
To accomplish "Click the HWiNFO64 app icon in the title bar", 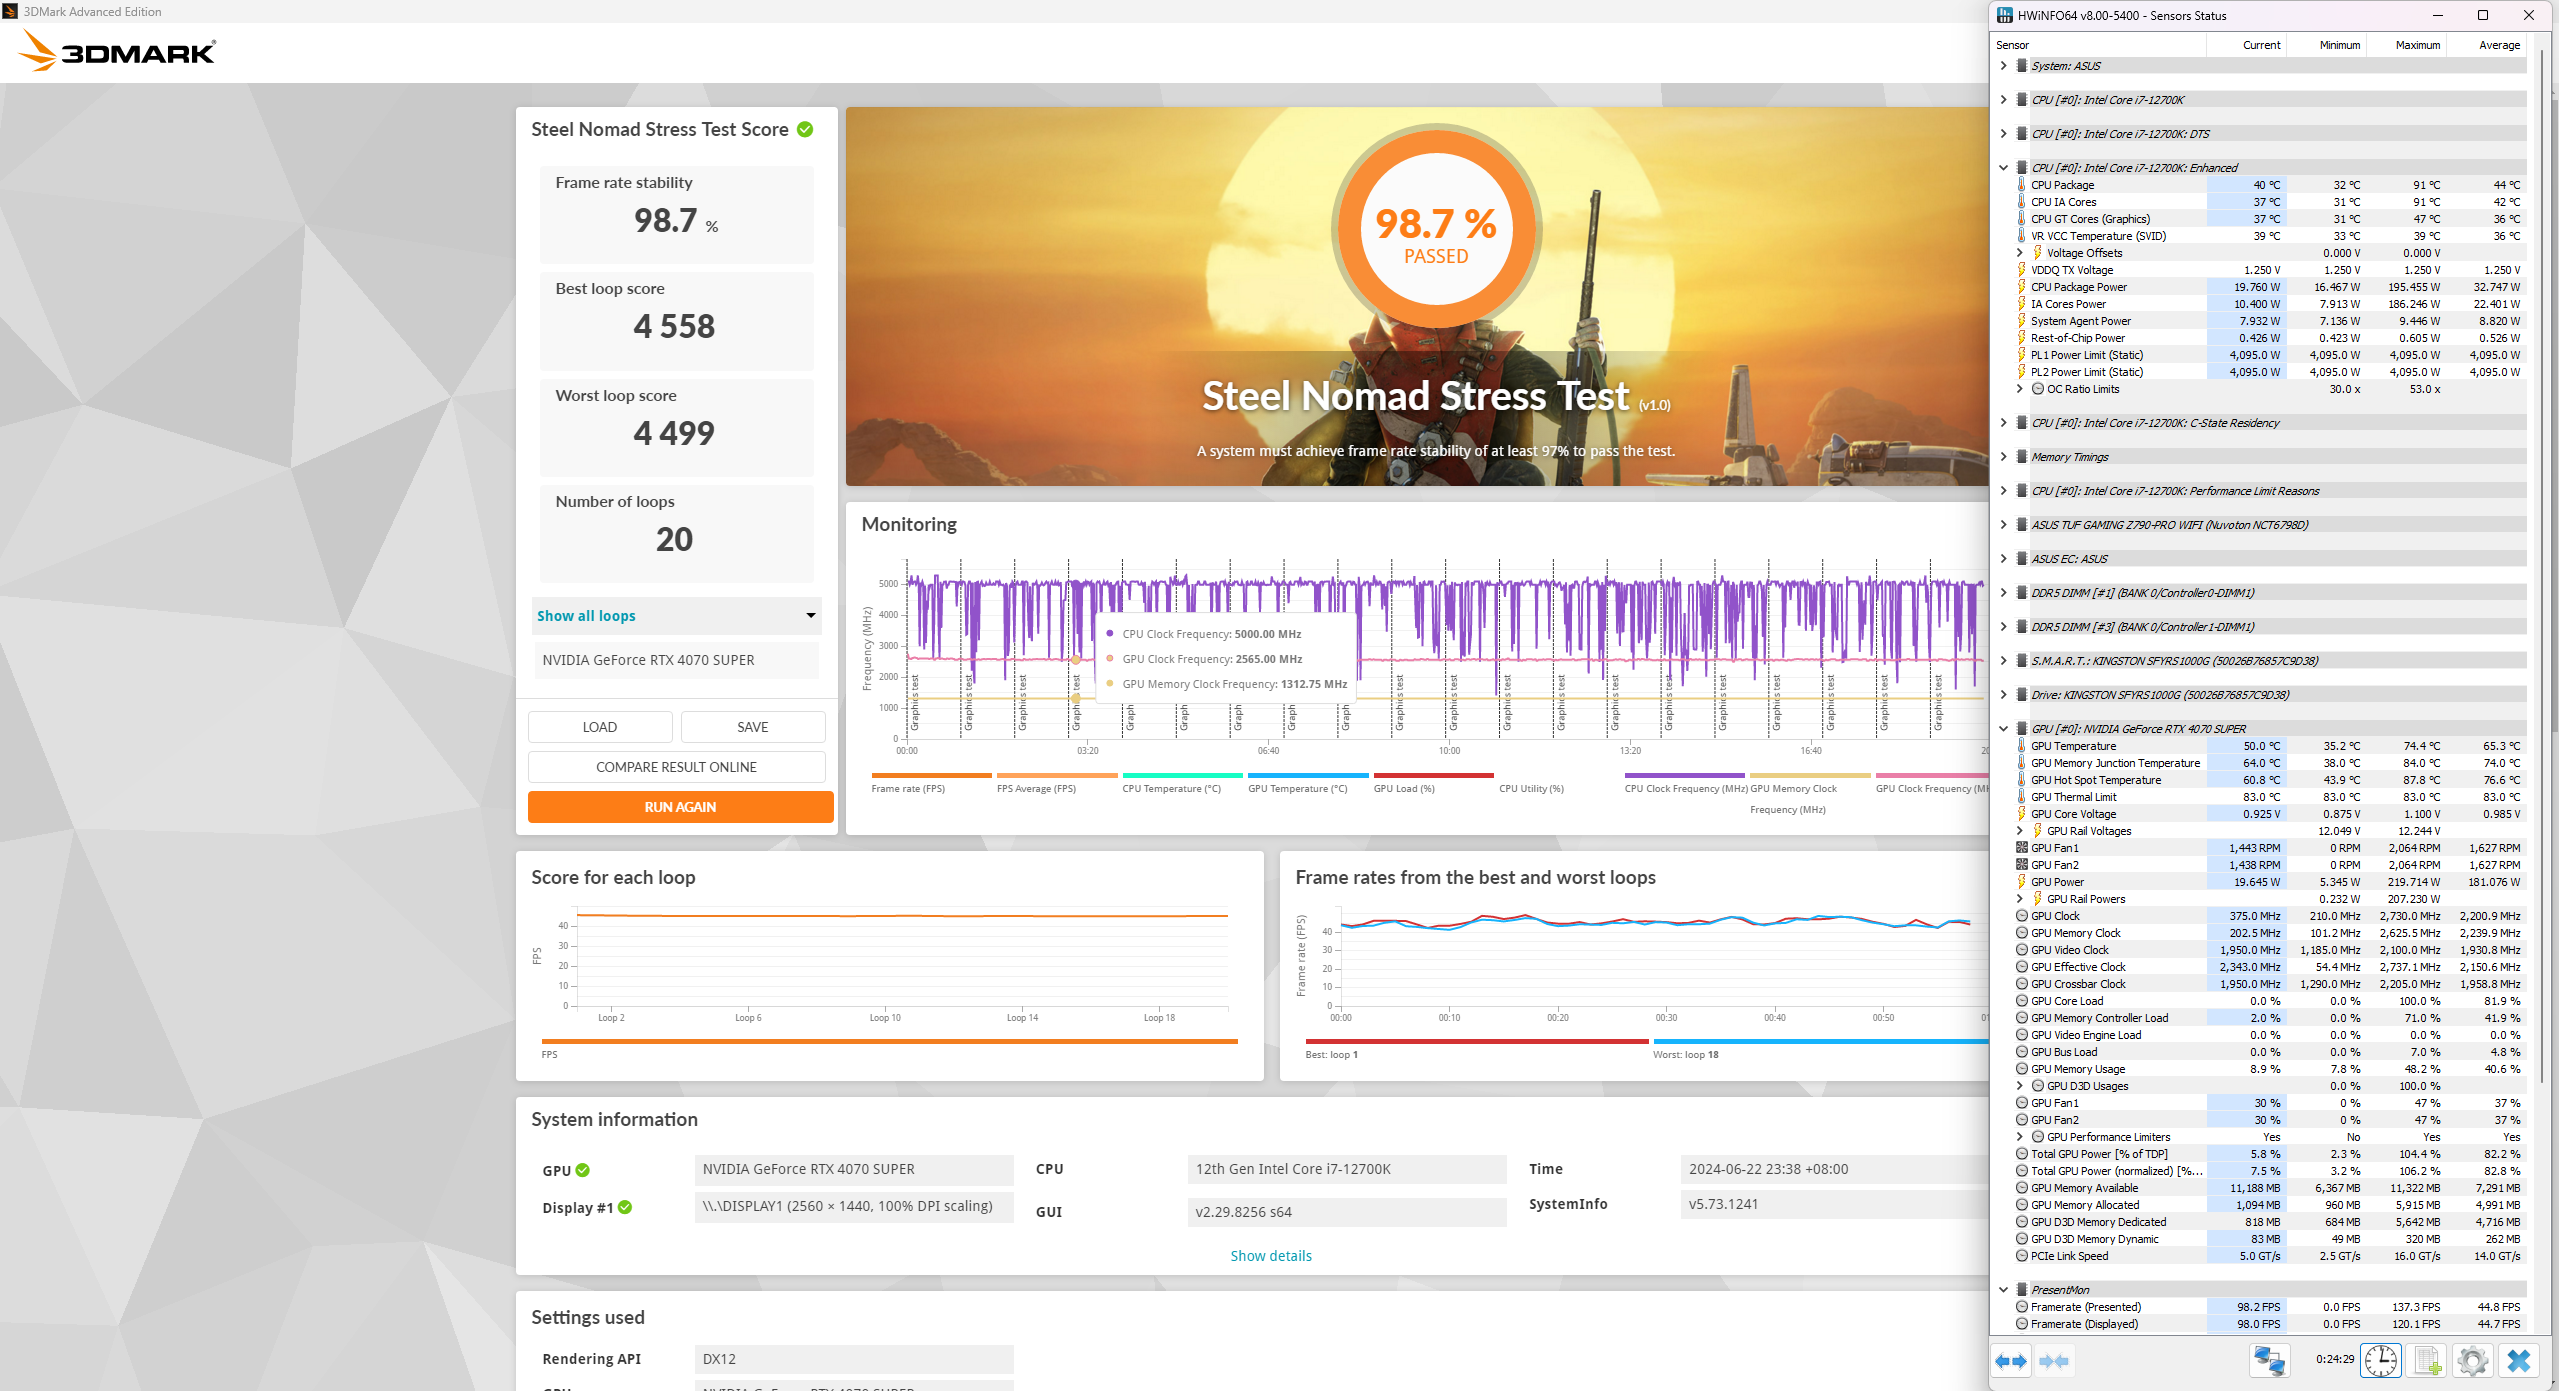I will 2004,15.
